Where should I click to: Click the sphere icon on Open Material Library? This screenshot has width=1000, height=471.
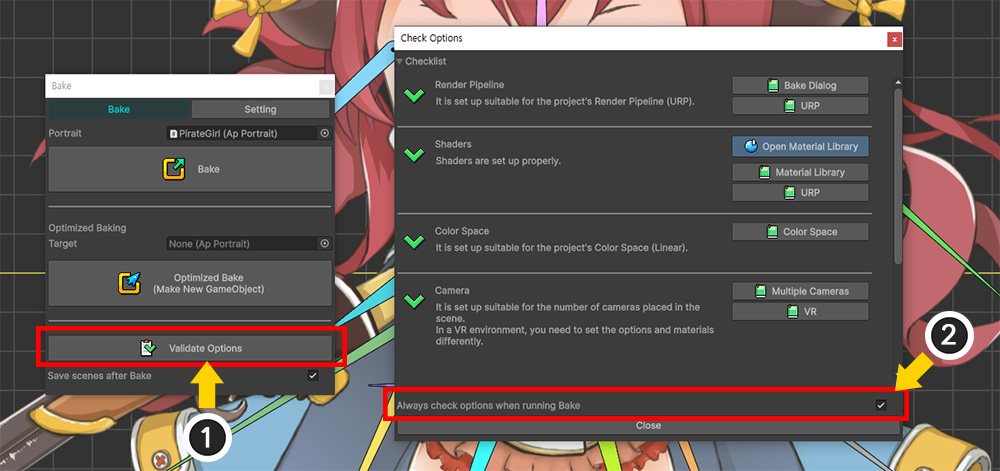(751, 147)
